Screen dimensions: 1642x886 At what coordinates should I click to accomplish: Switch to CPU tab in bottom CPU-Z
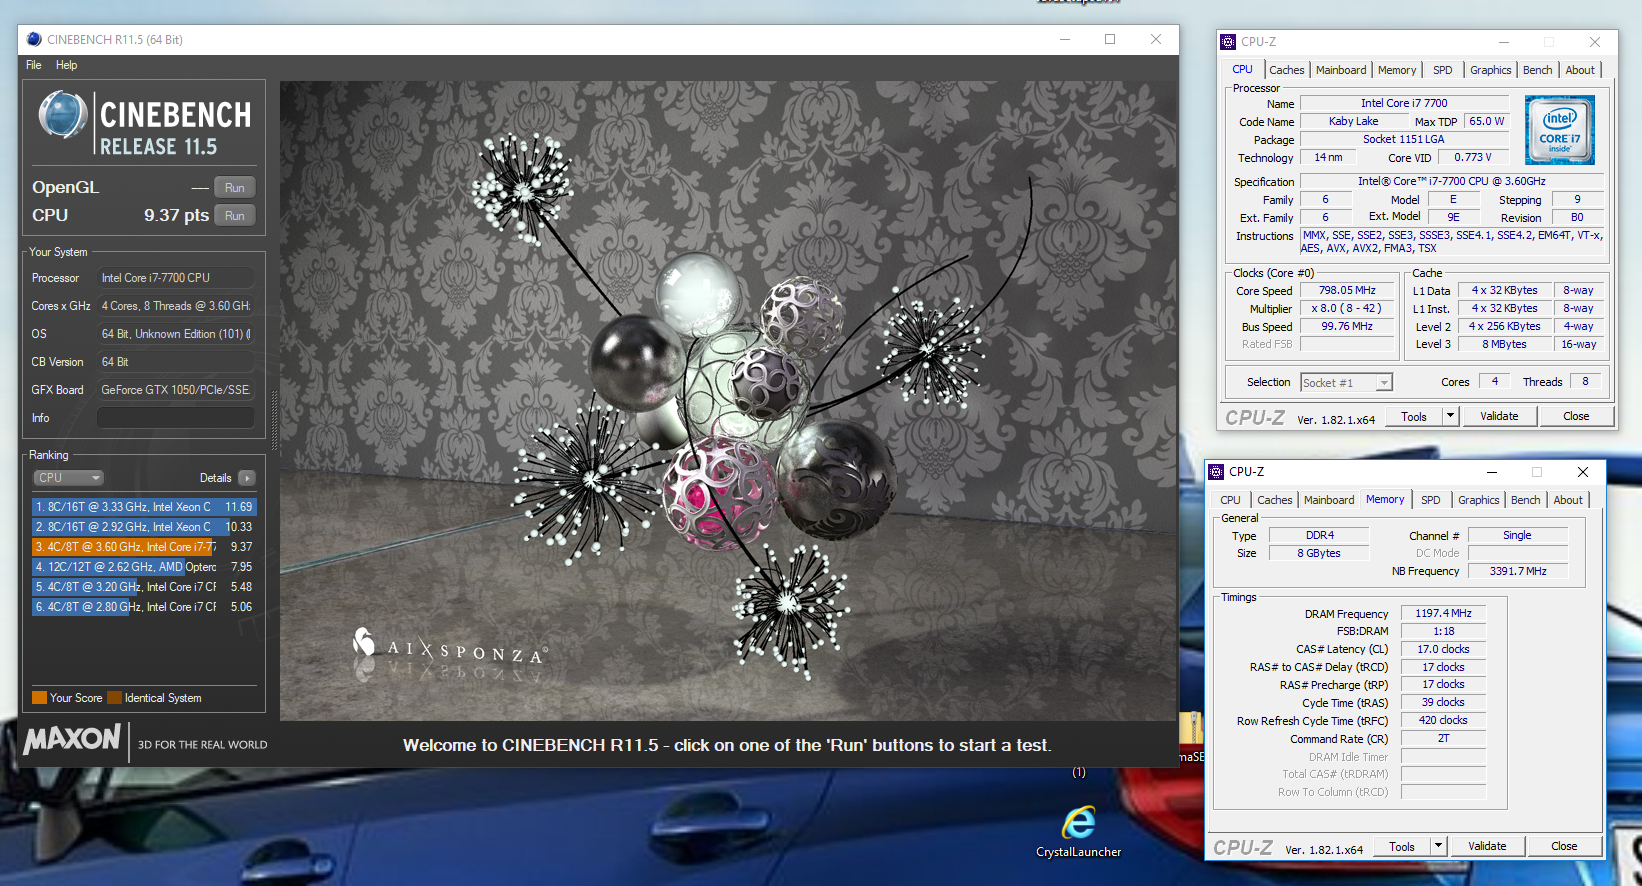(1230, 500)
